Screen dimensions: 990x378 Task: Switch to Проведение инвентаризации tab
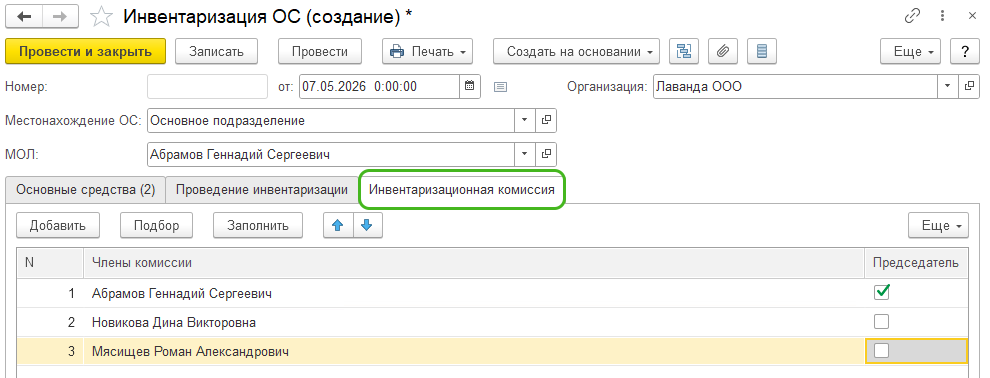(262, 190)
